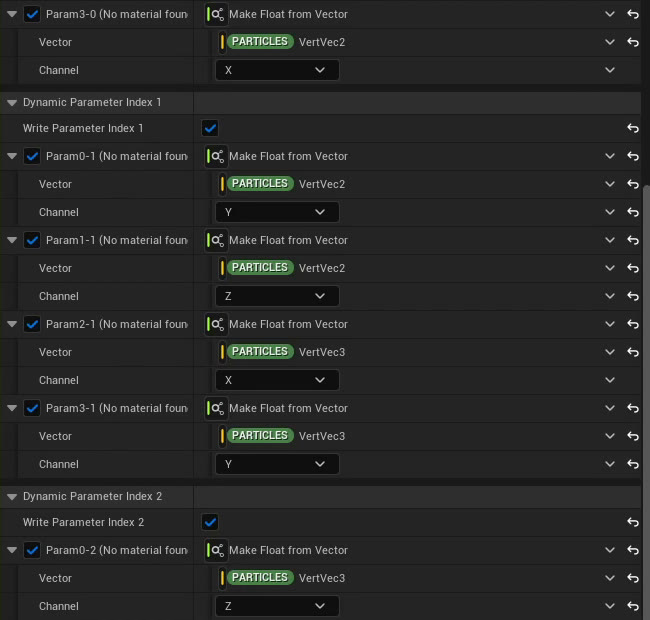This screenshot has height=620, width=650.
Task: Collapse the Param0-1 row
Action: pos(12,156)
